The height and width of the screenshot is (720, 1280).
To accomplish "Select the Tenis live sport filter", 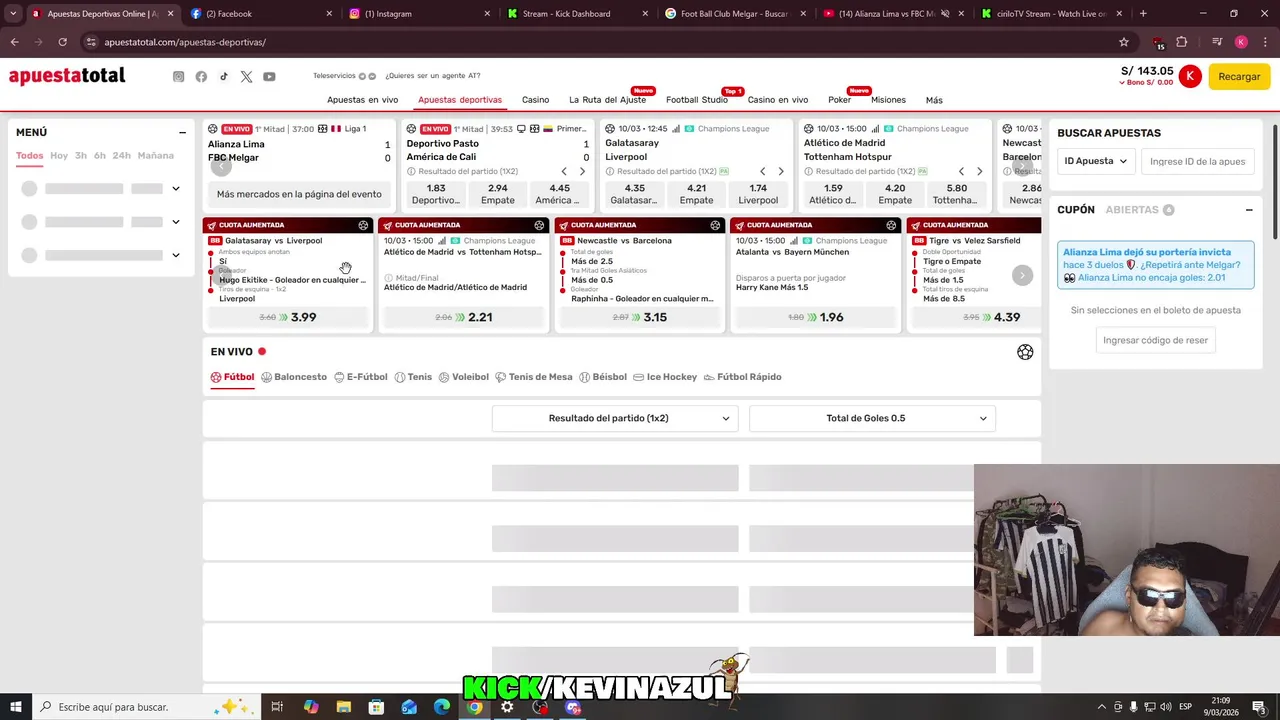I will 413,377.
